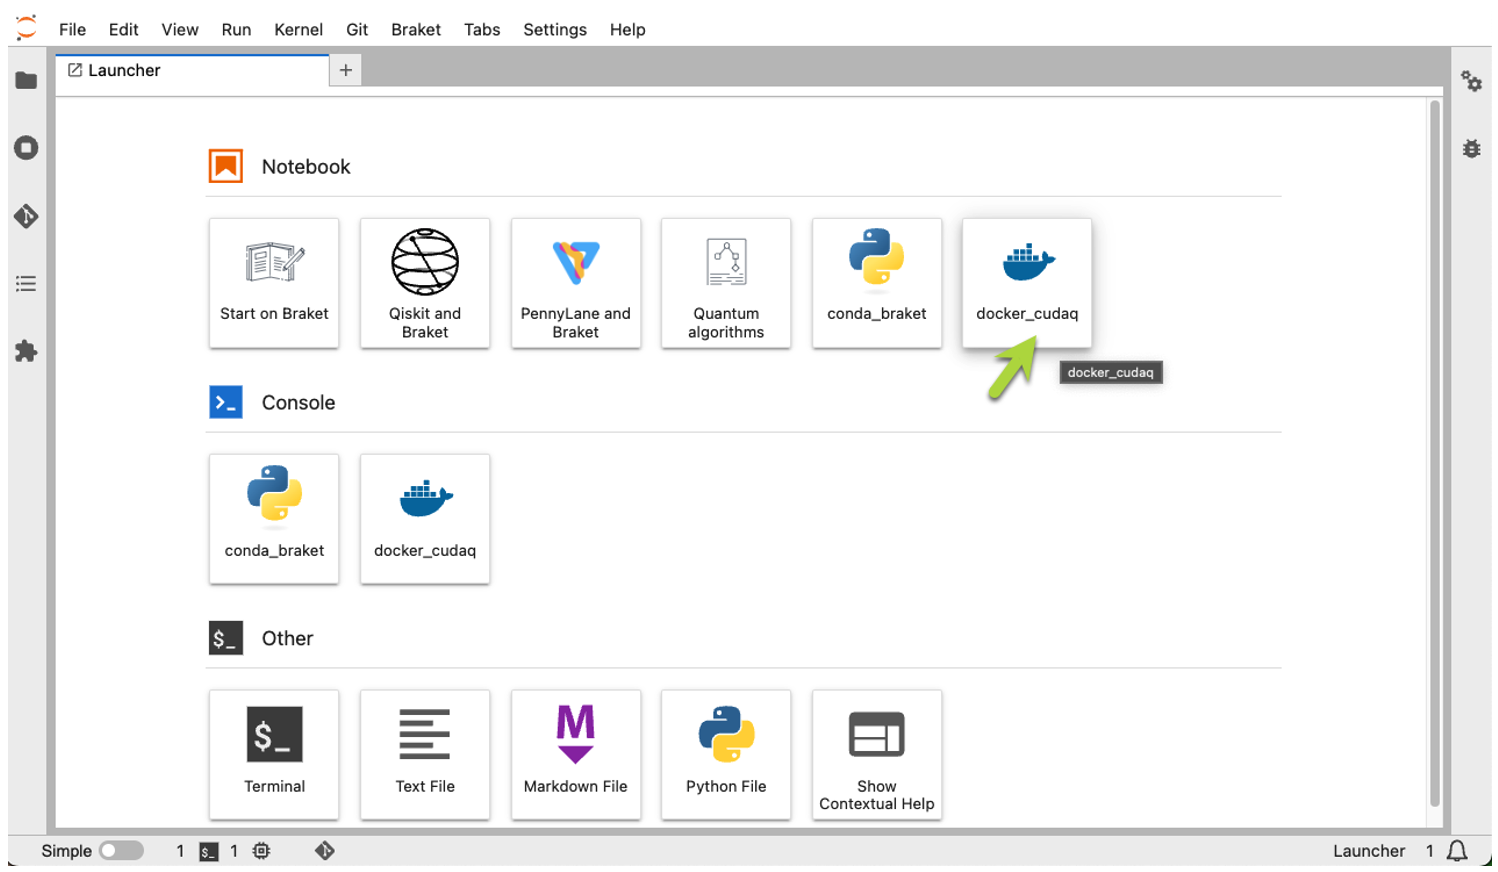The image size is (1498, 872).
Task: Open the Git sidebar panel icon
Action: point(26,216)
